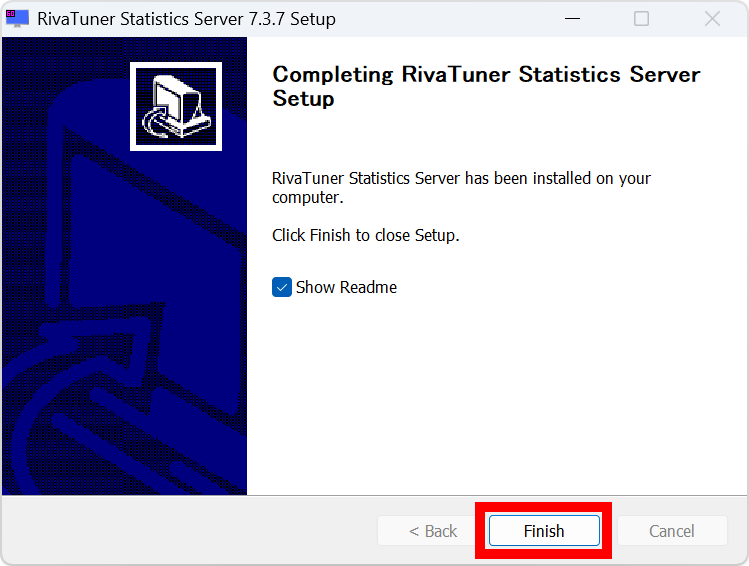This screenshot has height=566, width=749.
Task: Click the Show Readme label text
Action: tap(346, 288)
